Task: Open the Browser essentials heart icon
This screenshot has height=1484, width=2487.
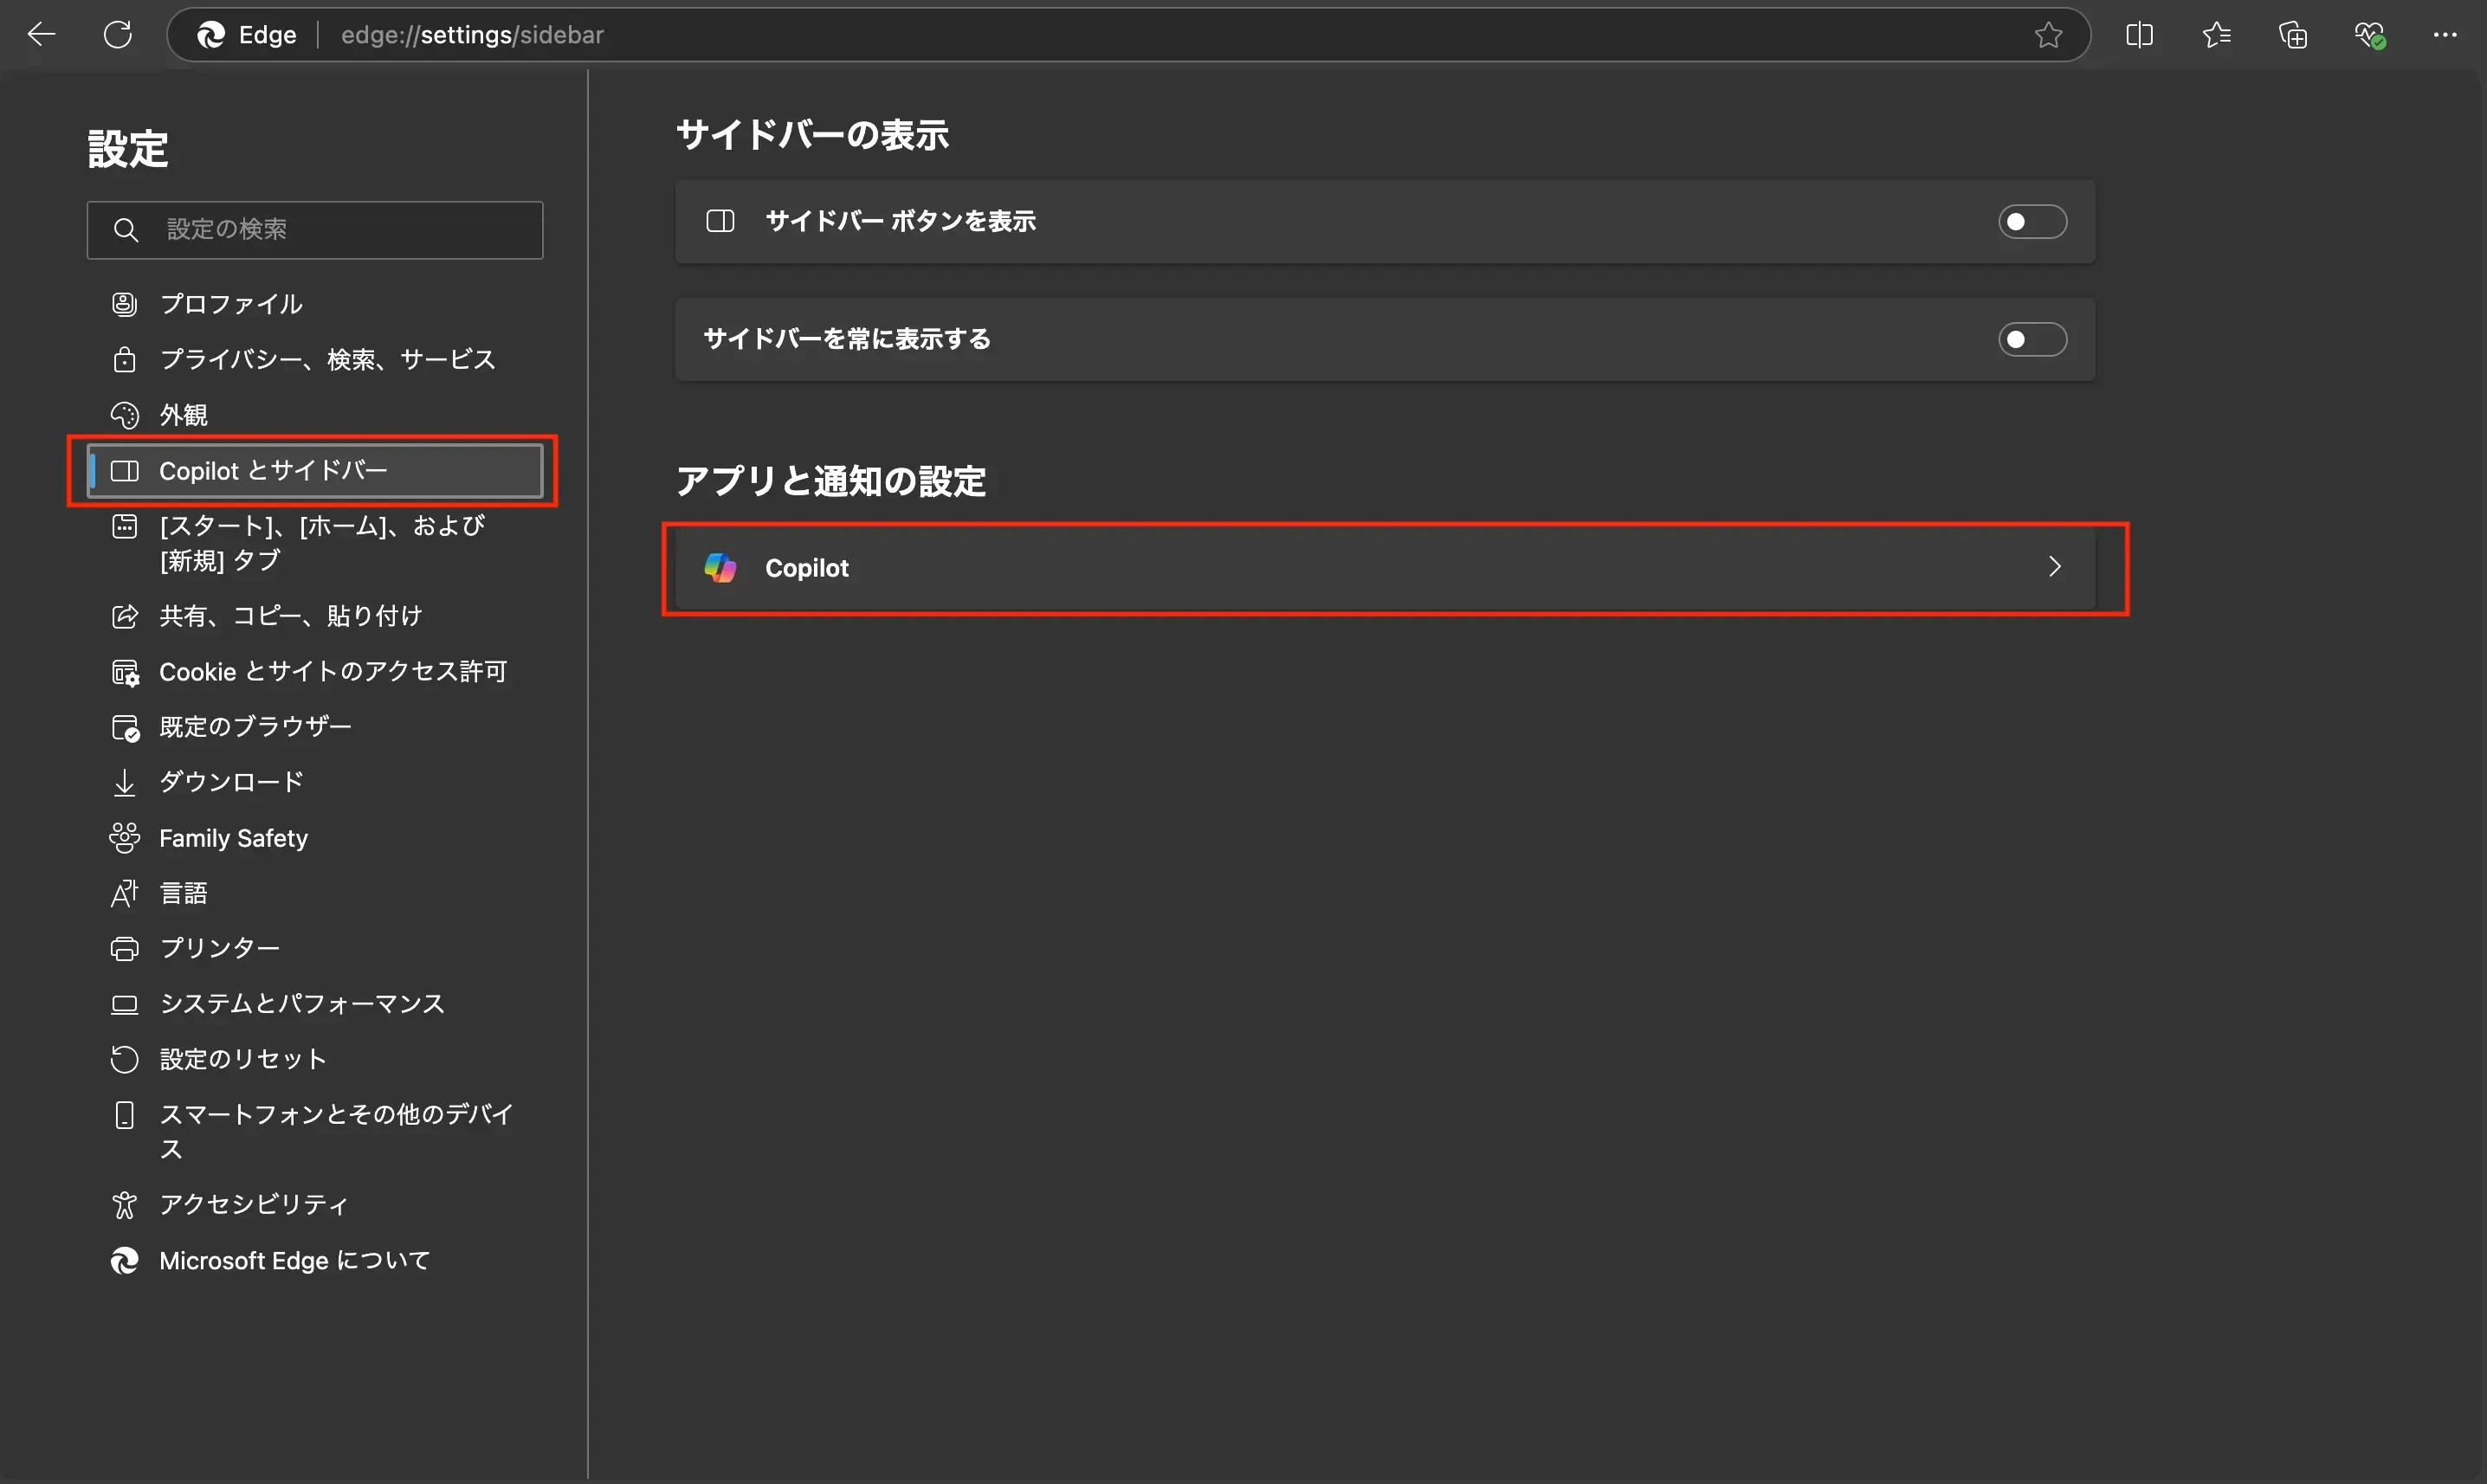Action: click(2370, 34)
